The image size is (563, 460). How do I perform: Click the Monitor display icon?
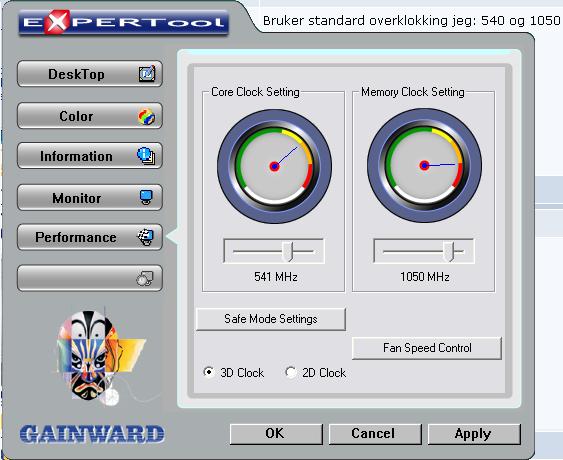[x=146, y=197]
